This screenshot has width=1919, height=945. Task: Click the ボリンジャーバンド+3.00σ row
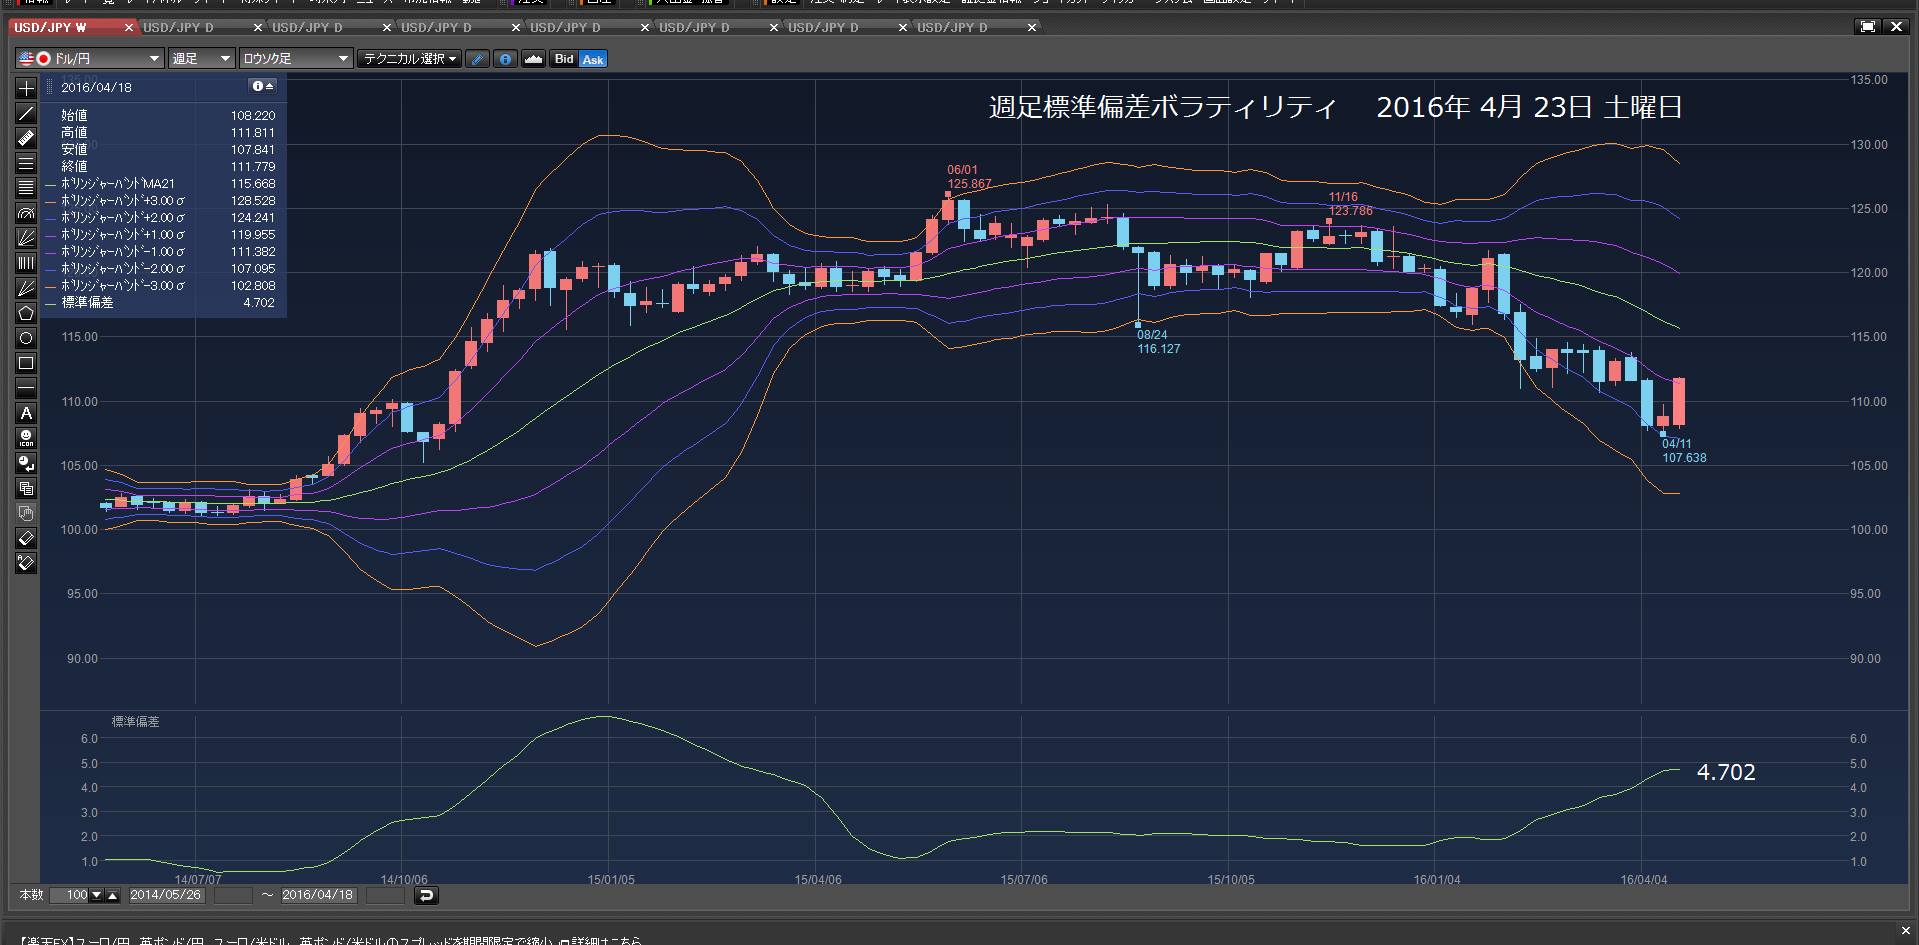click(x=160, y=201)
